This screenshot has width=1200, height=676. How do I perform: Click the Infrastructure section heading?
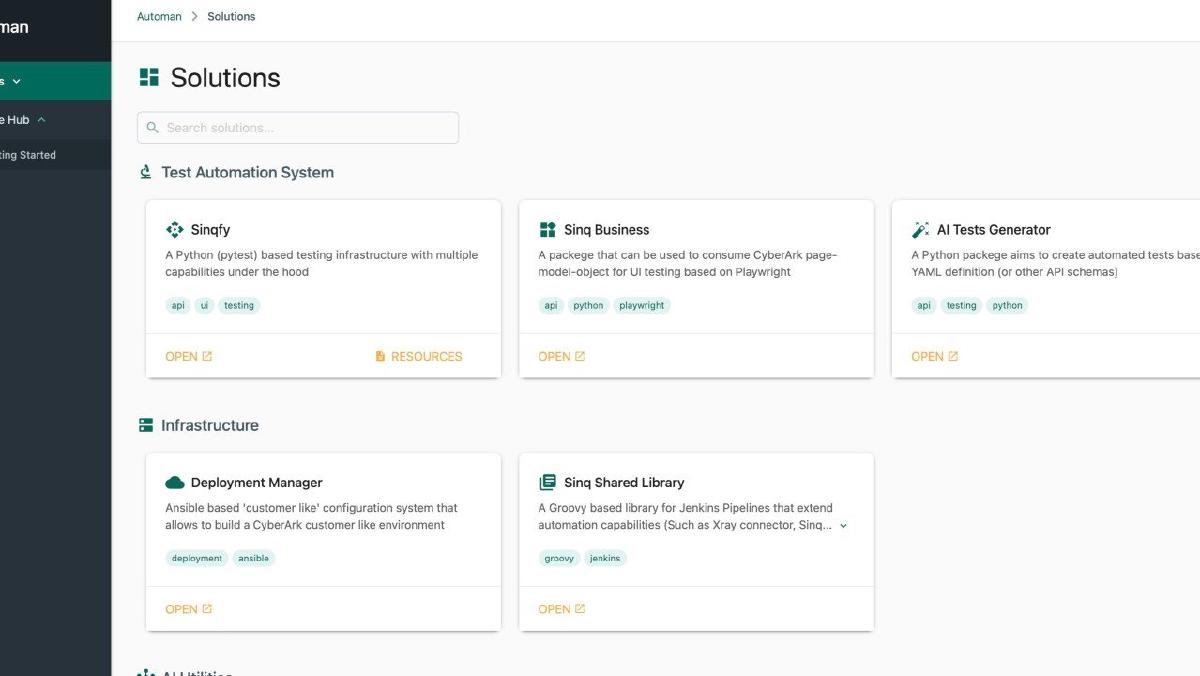210,425
